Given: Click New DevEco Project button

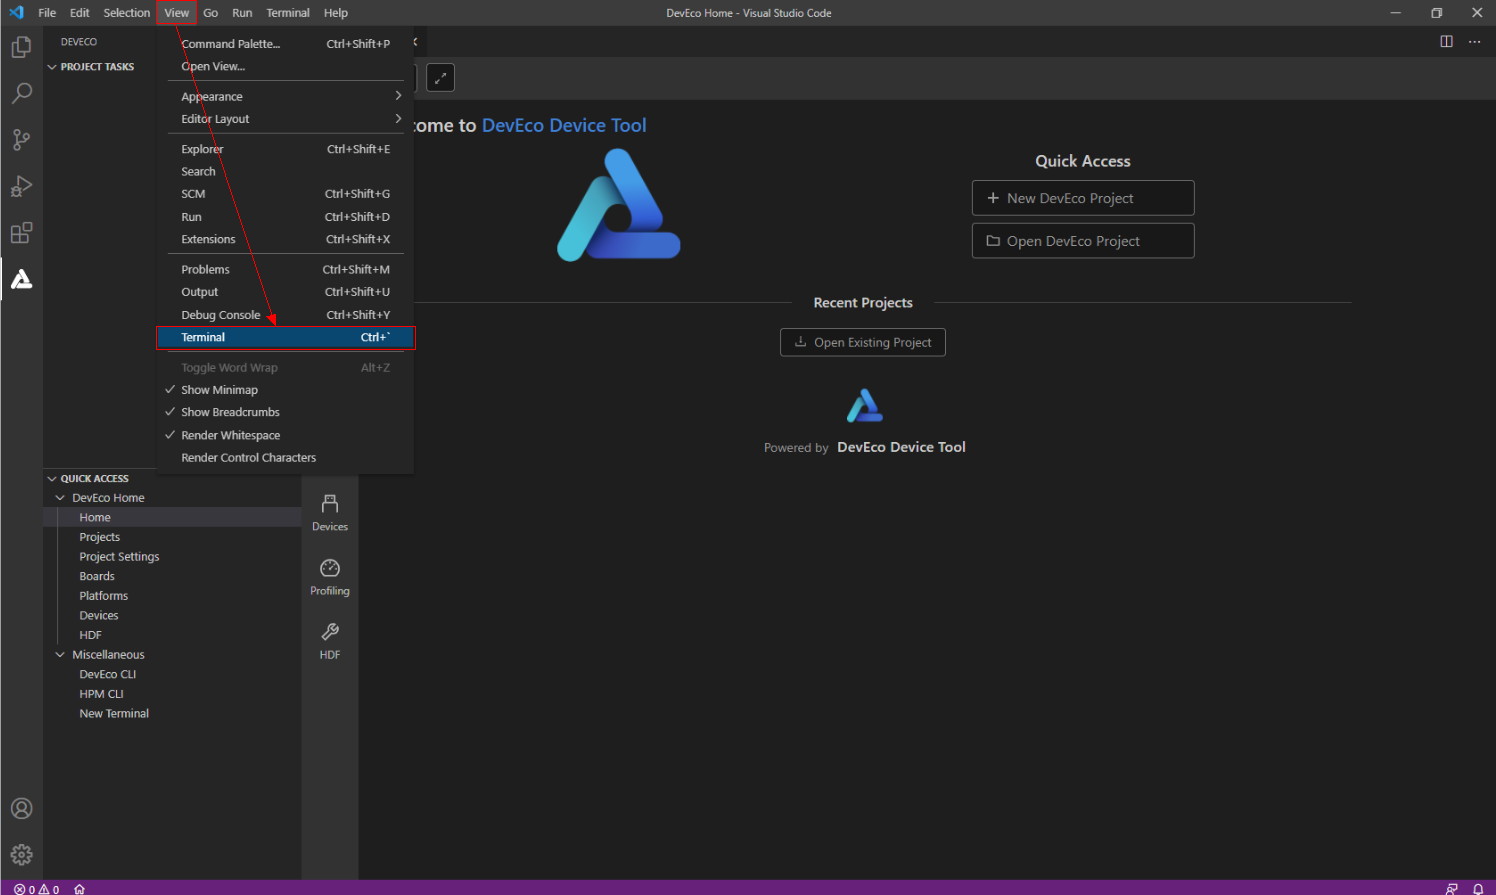Looking at the screenshot, I should click(1083, 198).
